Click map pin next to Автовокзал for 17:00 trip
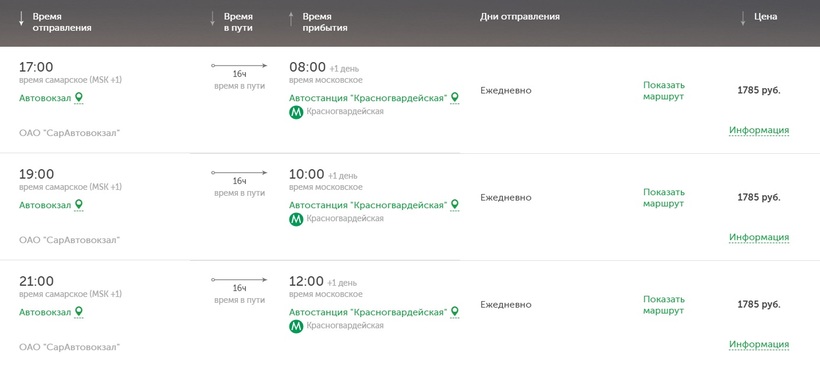820x365 pixels. pos(78,97)
